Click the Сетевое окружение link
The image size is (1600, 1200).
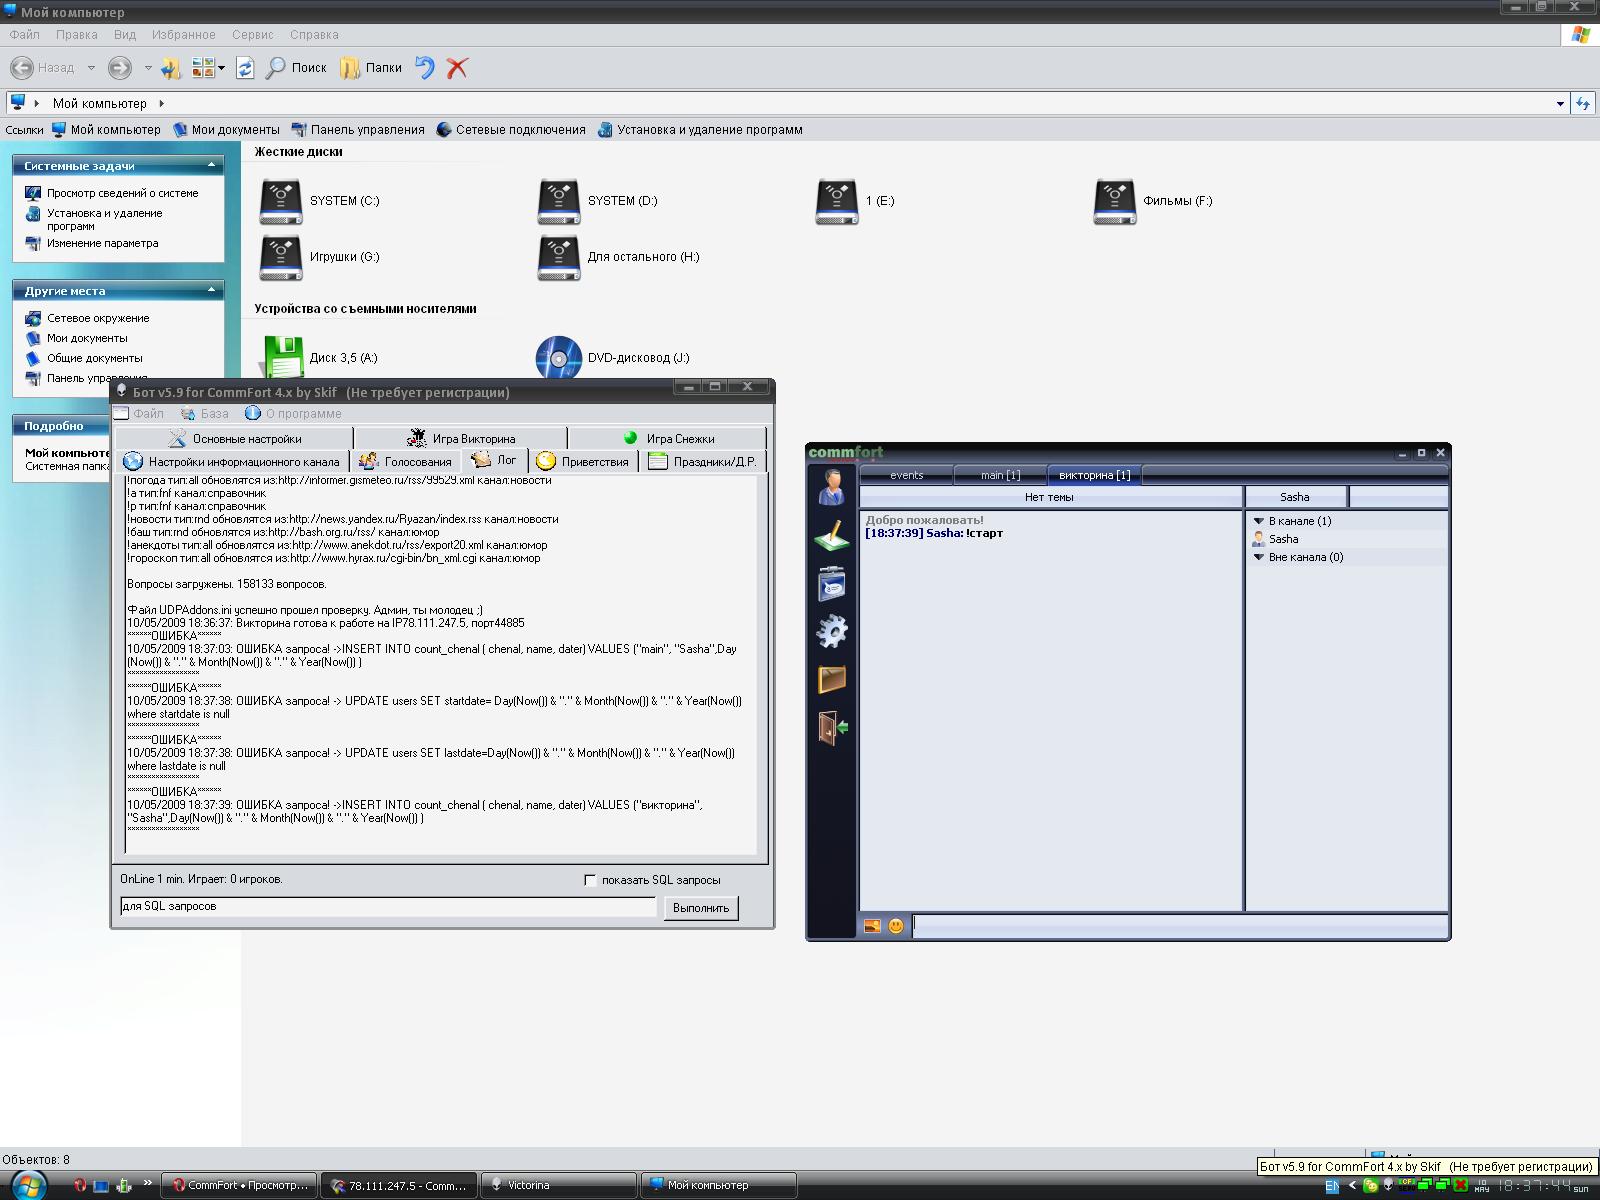[x=98, y=318]
